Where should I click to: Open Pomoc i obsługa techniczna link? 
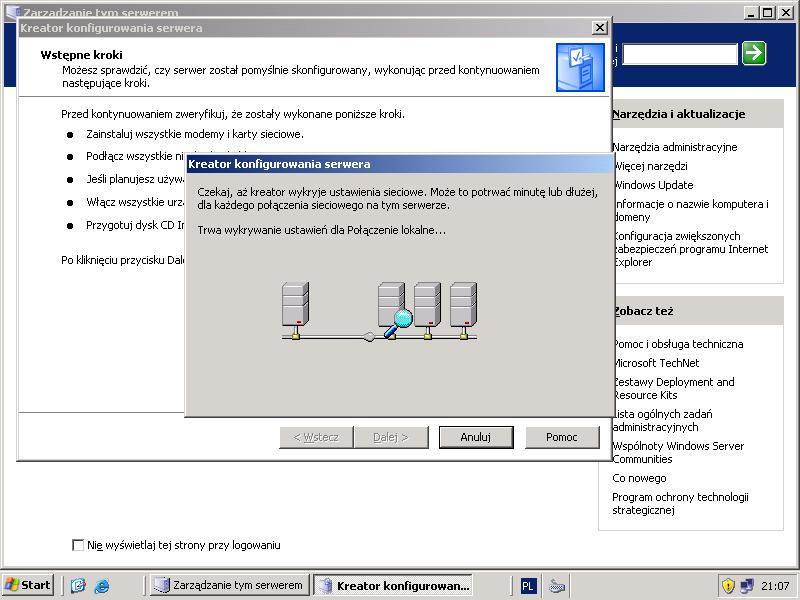[678, 344]
